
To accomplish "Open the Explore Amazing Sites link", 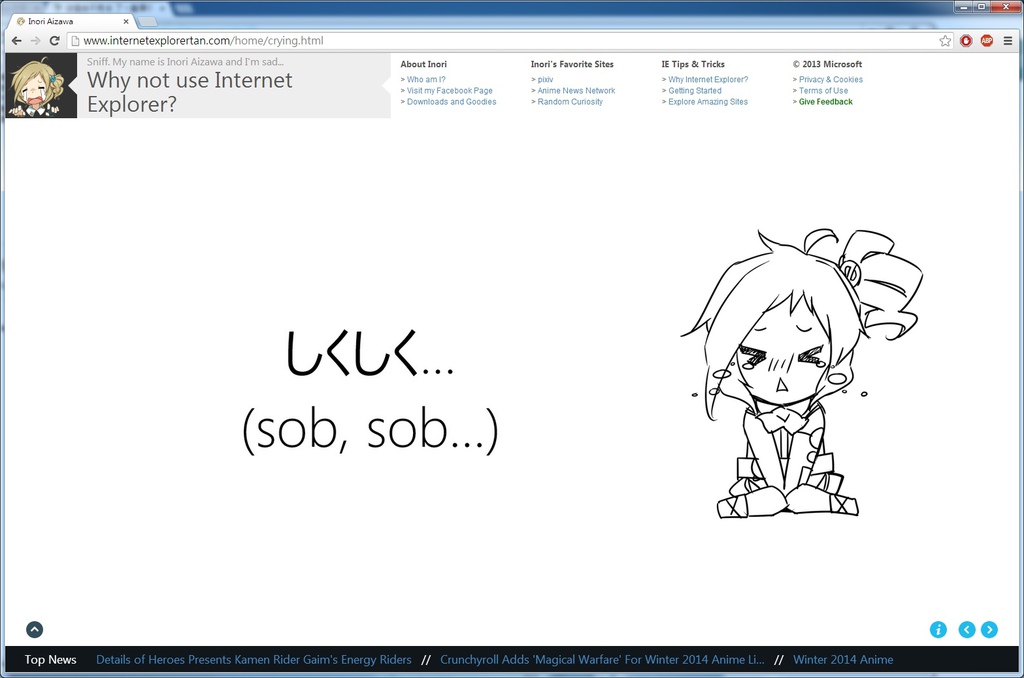I will (x=708, y=102).
